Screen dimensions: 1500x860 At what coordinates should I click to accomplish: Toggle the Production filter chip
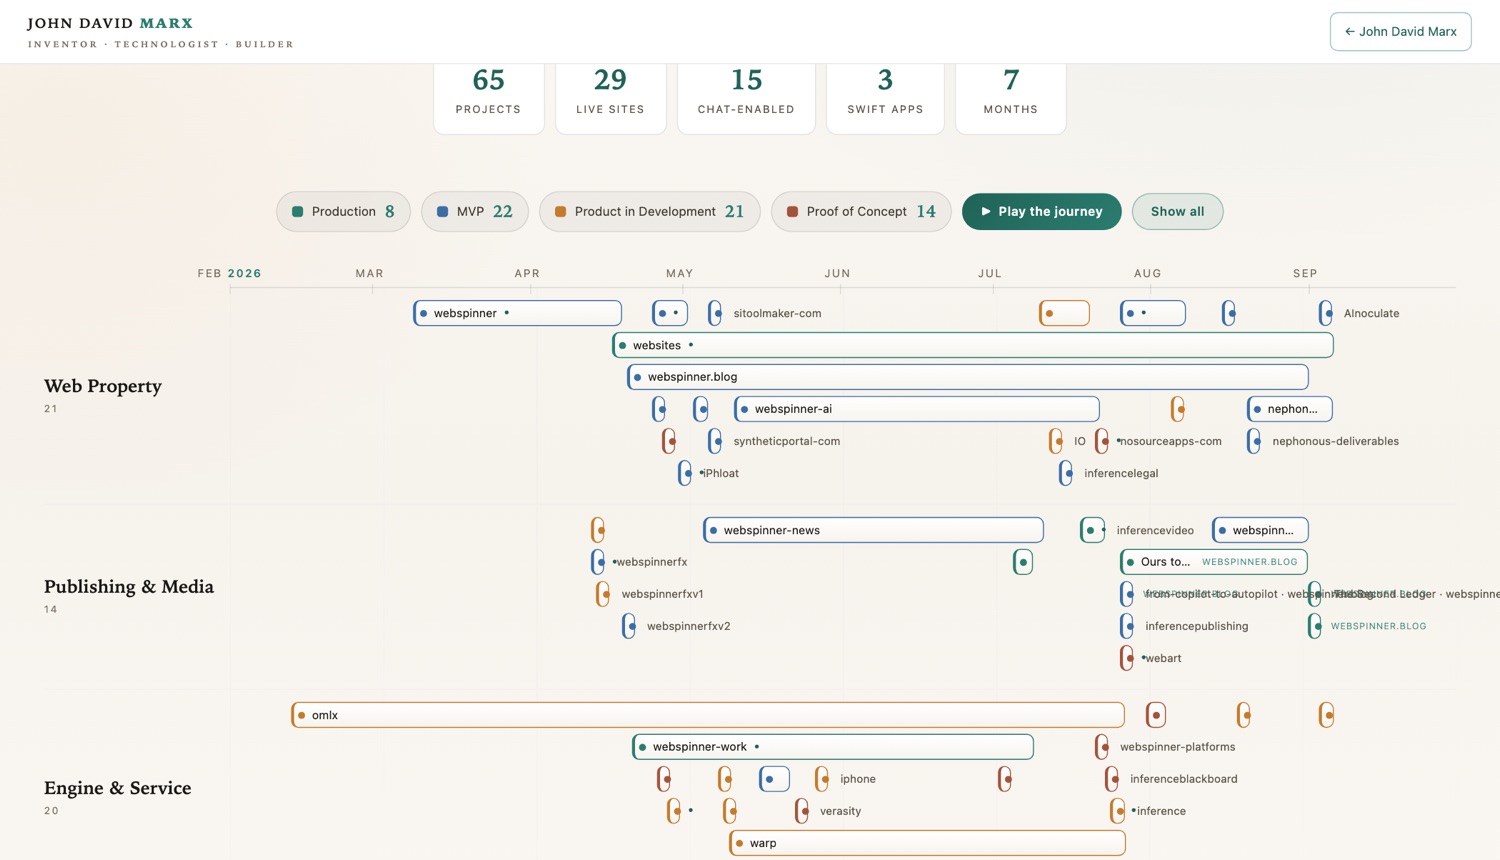pos(343,211)
